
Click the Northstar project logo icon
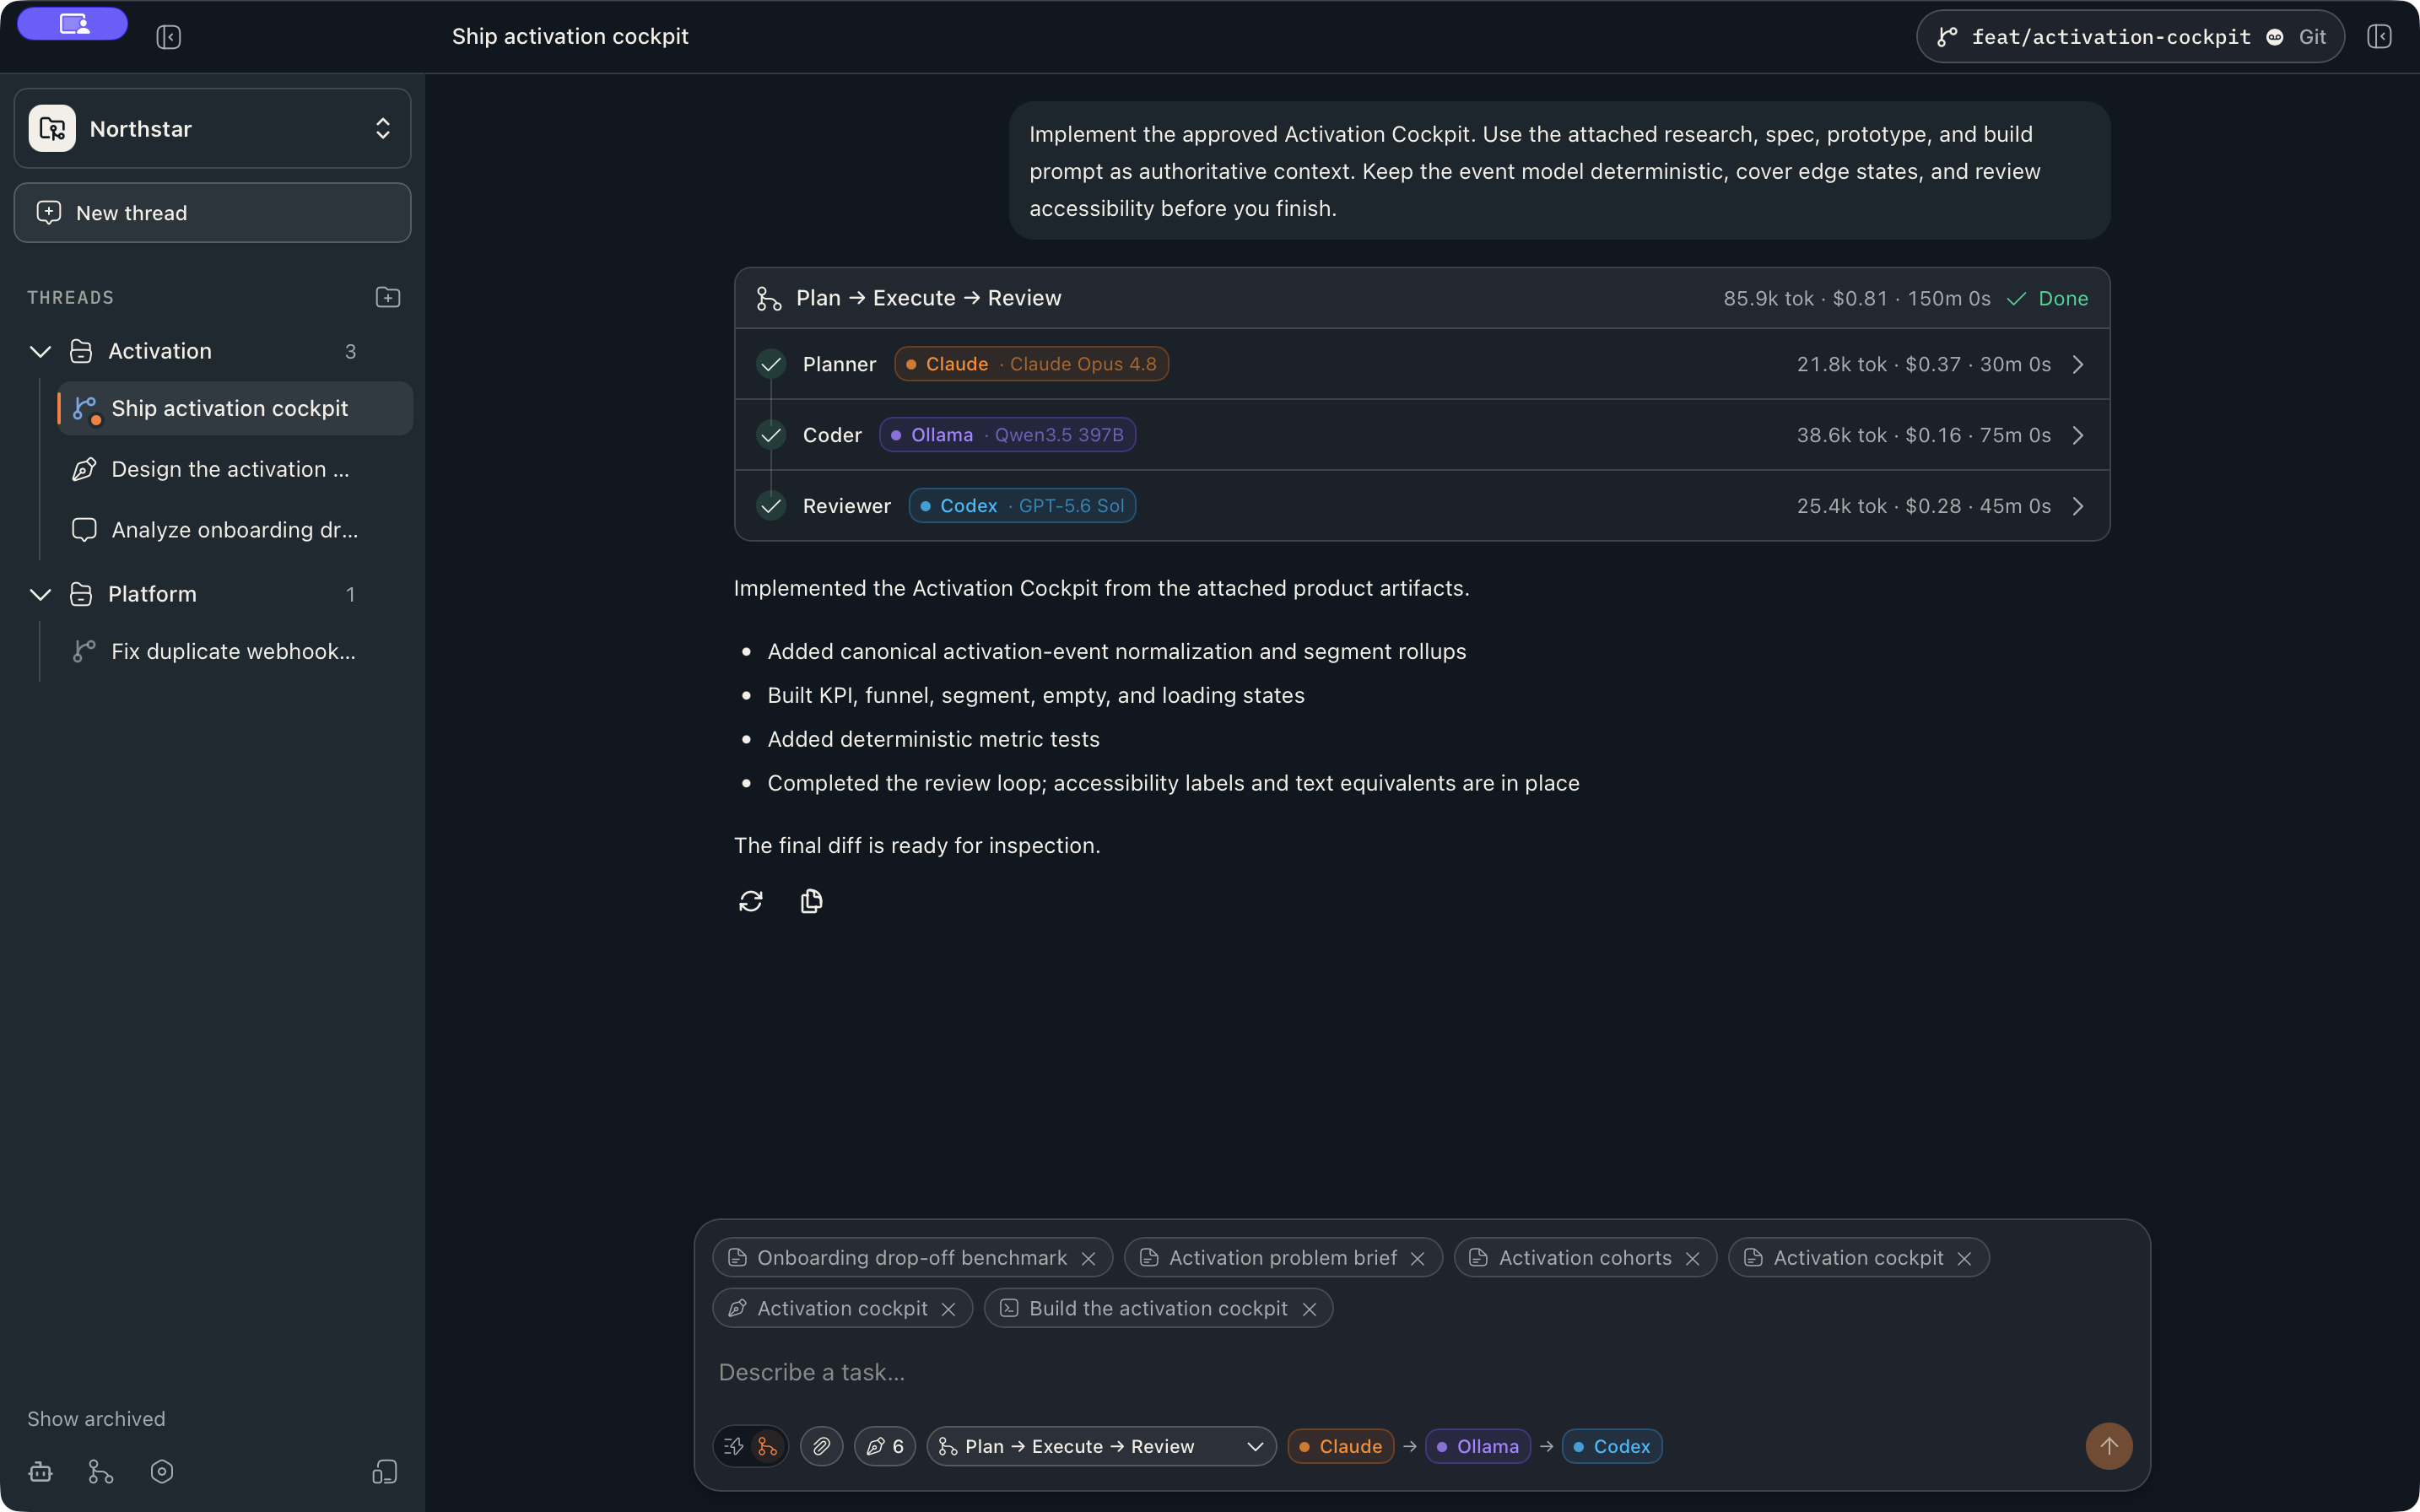click(x=52, y=128)
